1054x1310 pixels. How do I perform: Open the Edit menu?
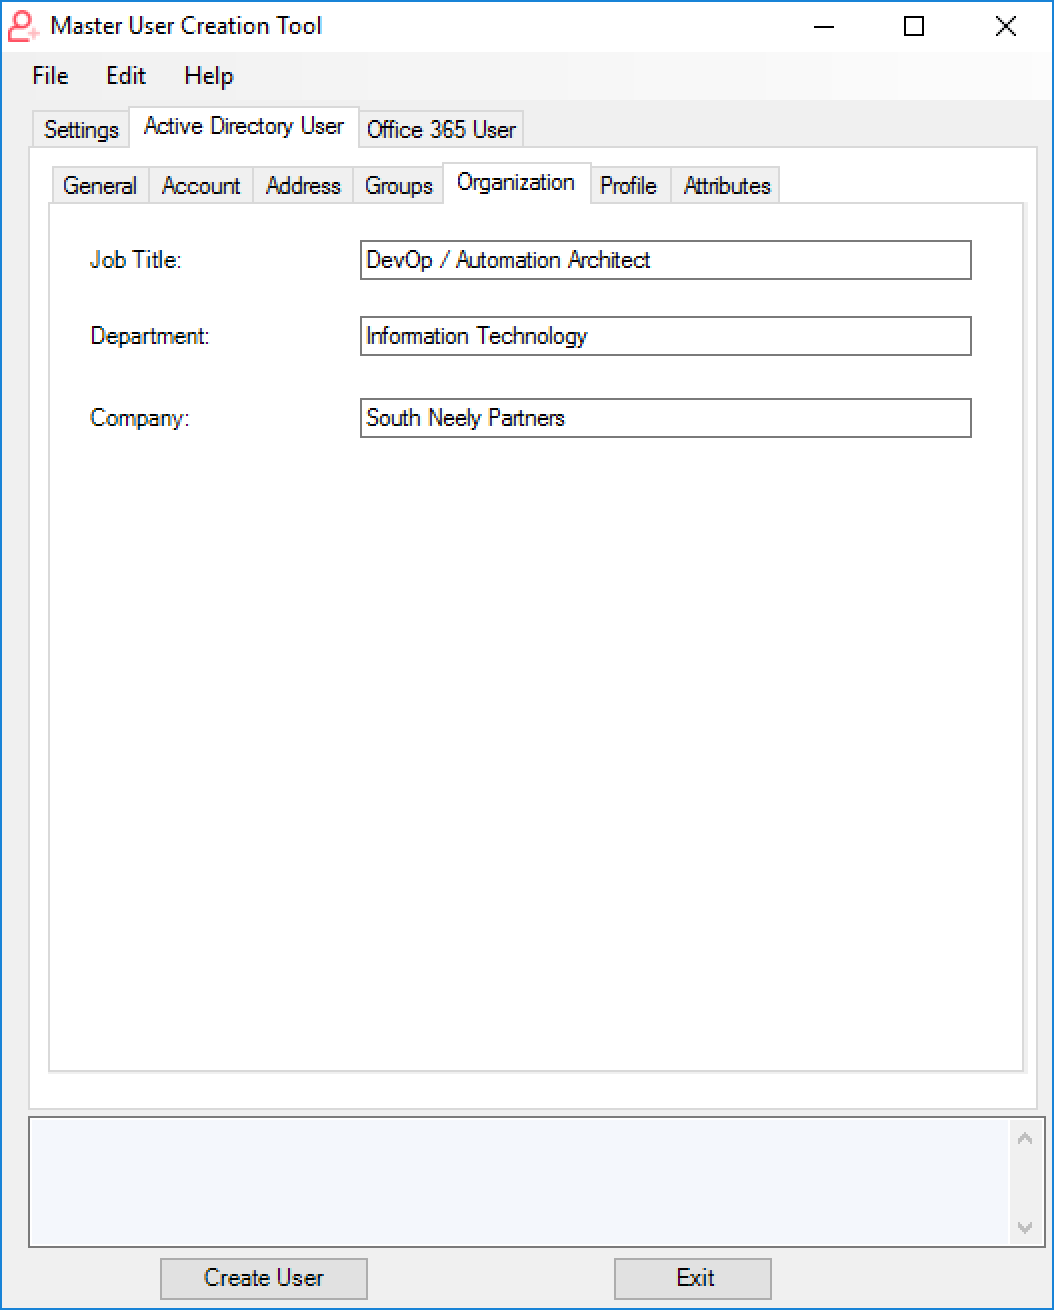[126, 76]
